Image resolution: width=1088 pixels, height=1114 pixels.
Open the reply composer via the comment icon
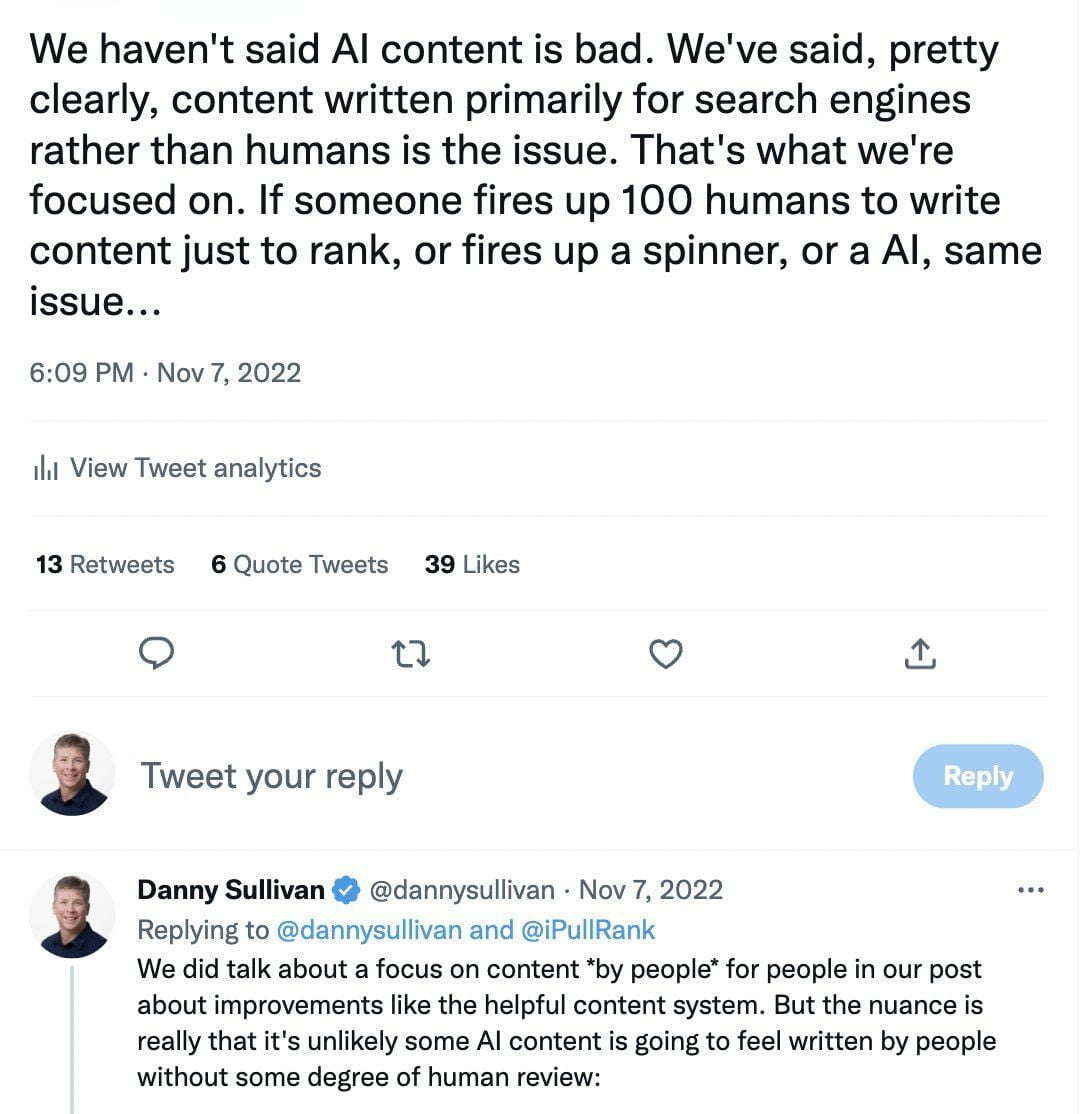157,654
